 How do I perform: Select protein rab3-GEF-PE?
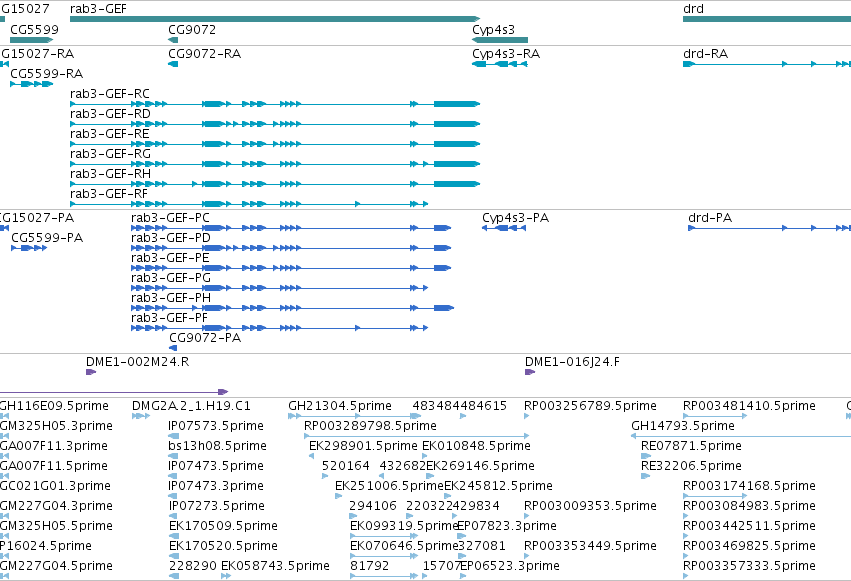coord(291,268)
